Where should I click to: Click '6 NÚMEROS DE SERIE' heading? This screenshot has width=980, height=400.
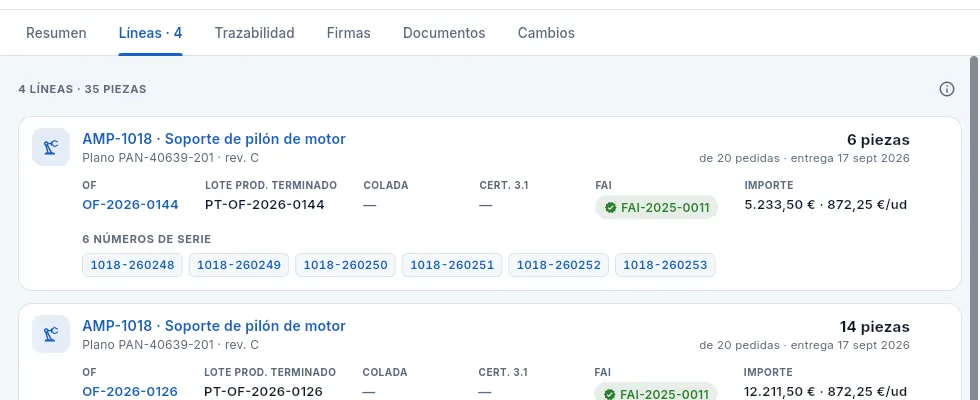[x=147, y=239]
